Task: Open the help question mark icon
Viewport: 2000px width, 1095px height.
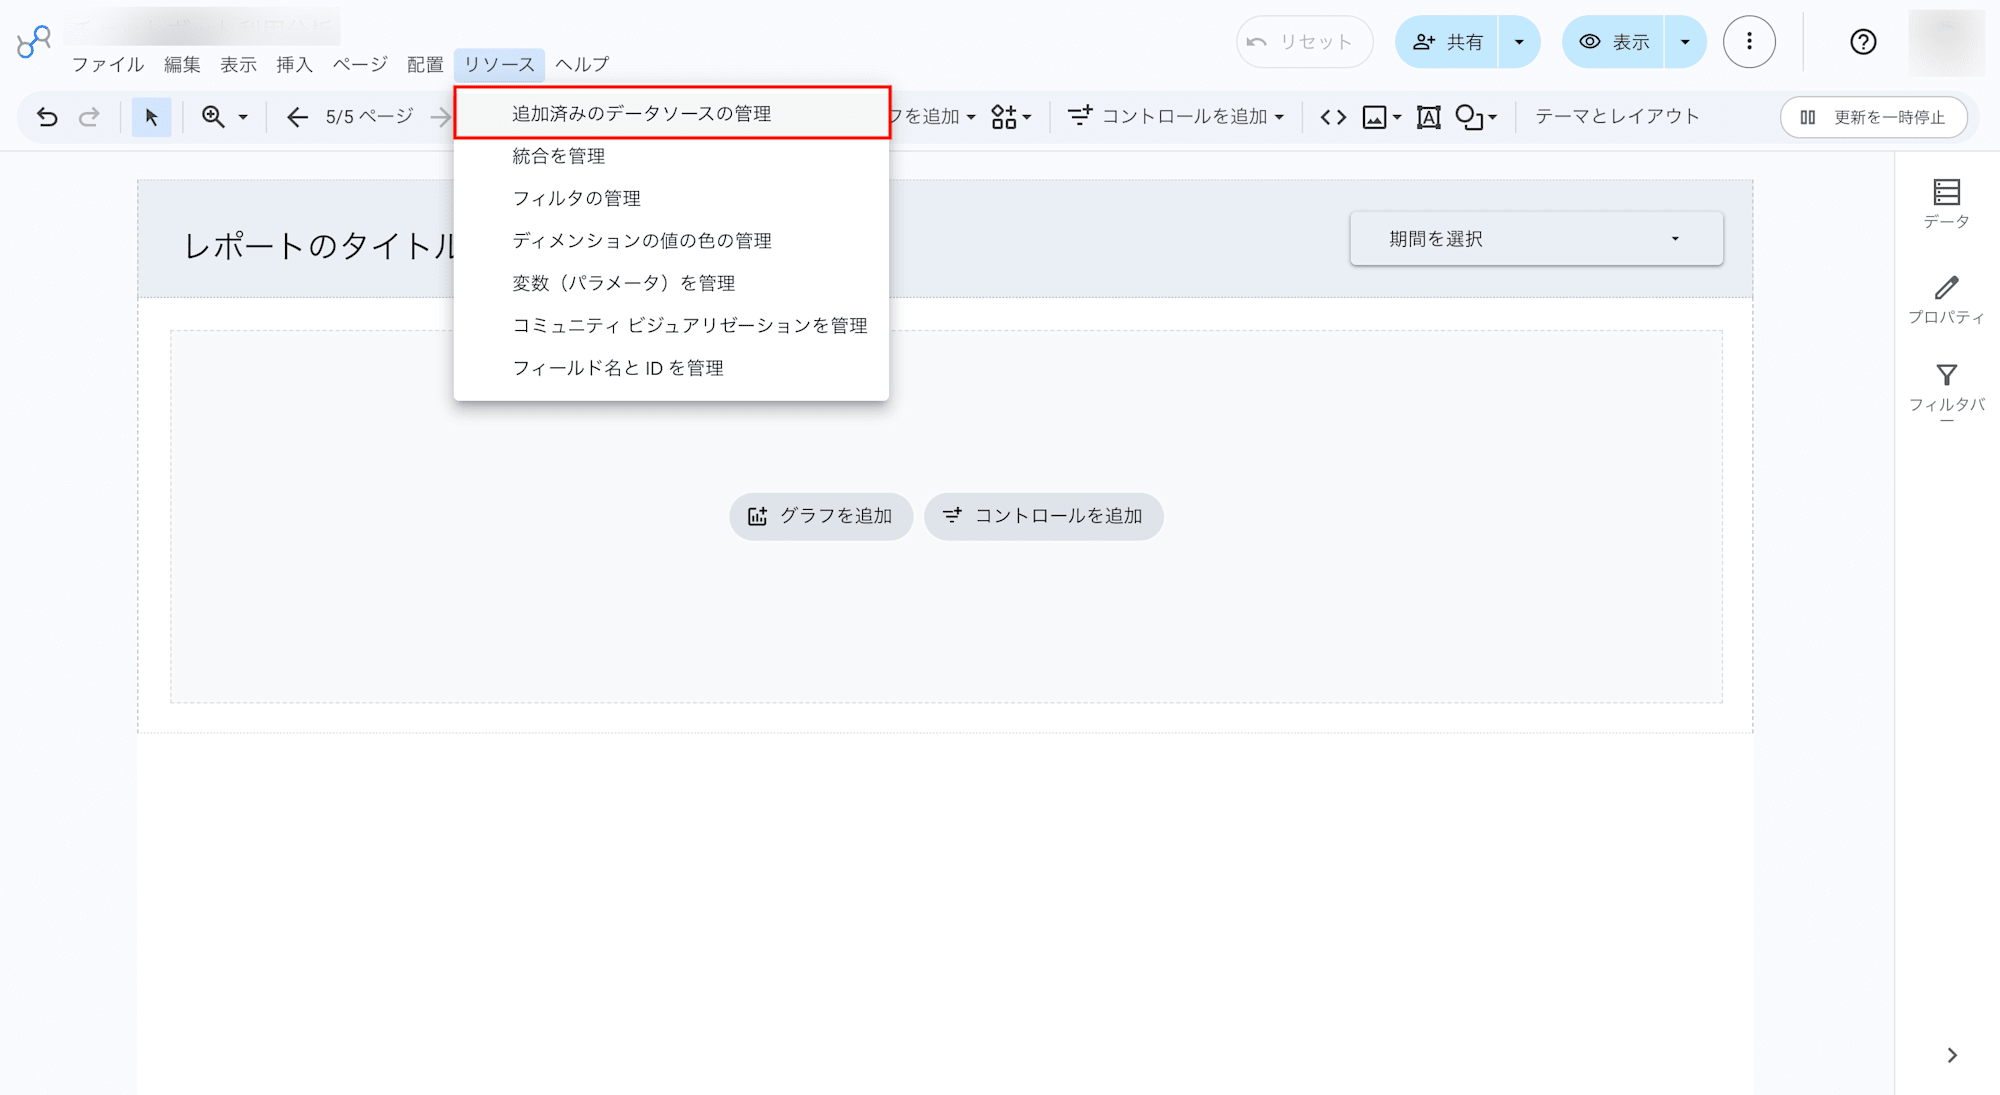Action: point(1863,42)
